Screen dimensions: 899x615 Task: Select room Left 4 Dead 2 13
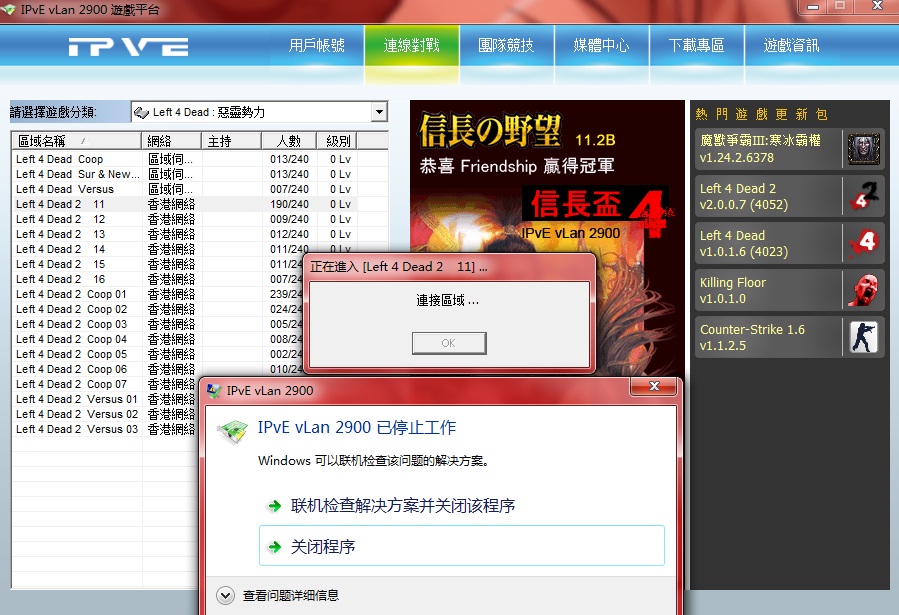pyautogui.click(x=183, y=234)
